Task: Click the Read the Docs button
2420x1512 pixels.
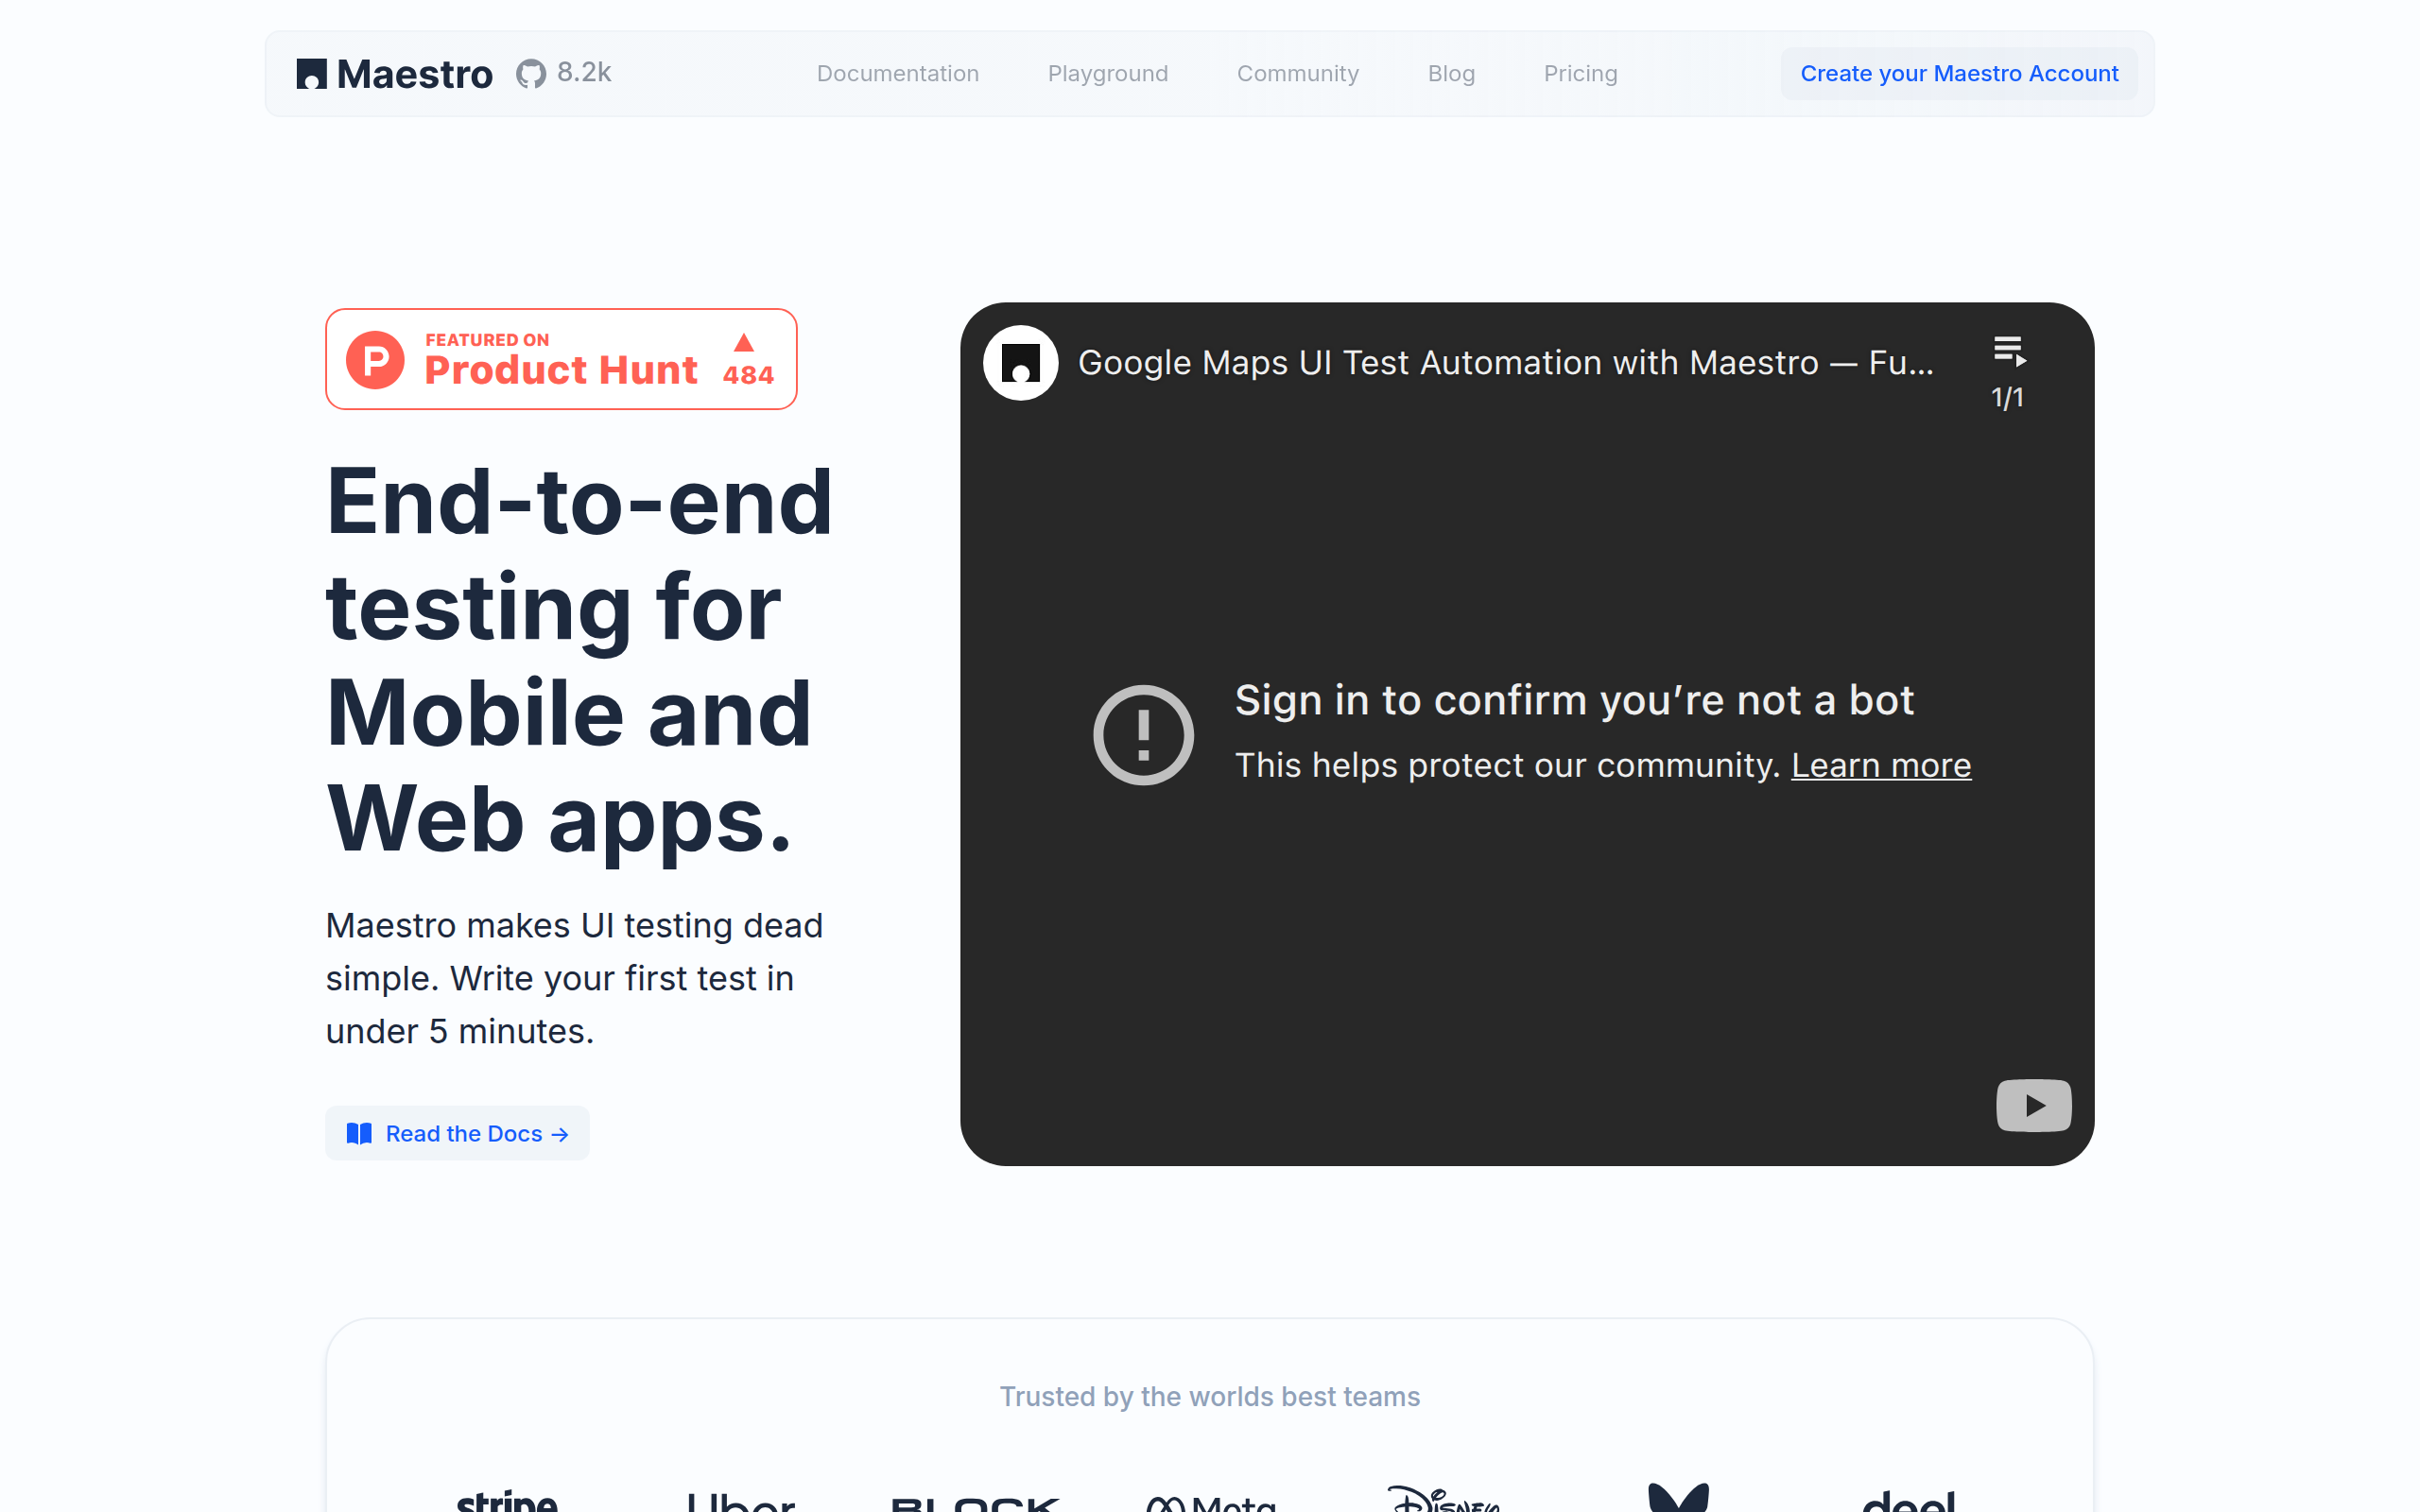Action: tap(457, 1133)
